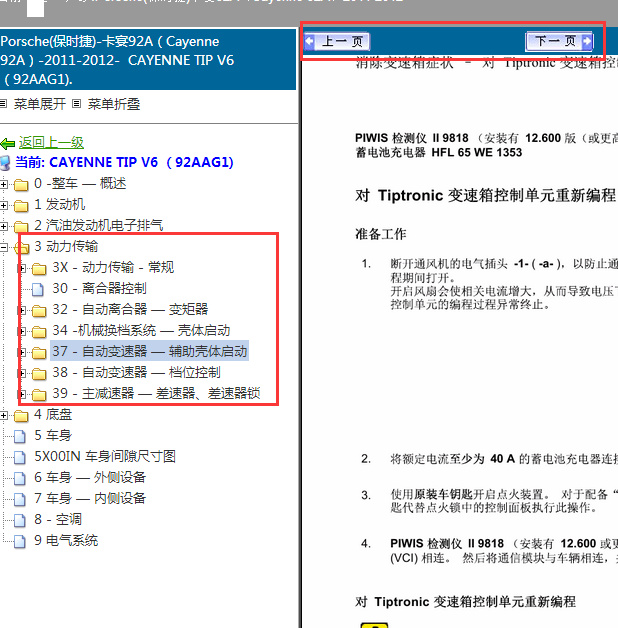Viewport: 618px width, 628px height.
Task: Open 5X00IN 车身间隙尺寸图 document
Action: (x=105, y=457)
